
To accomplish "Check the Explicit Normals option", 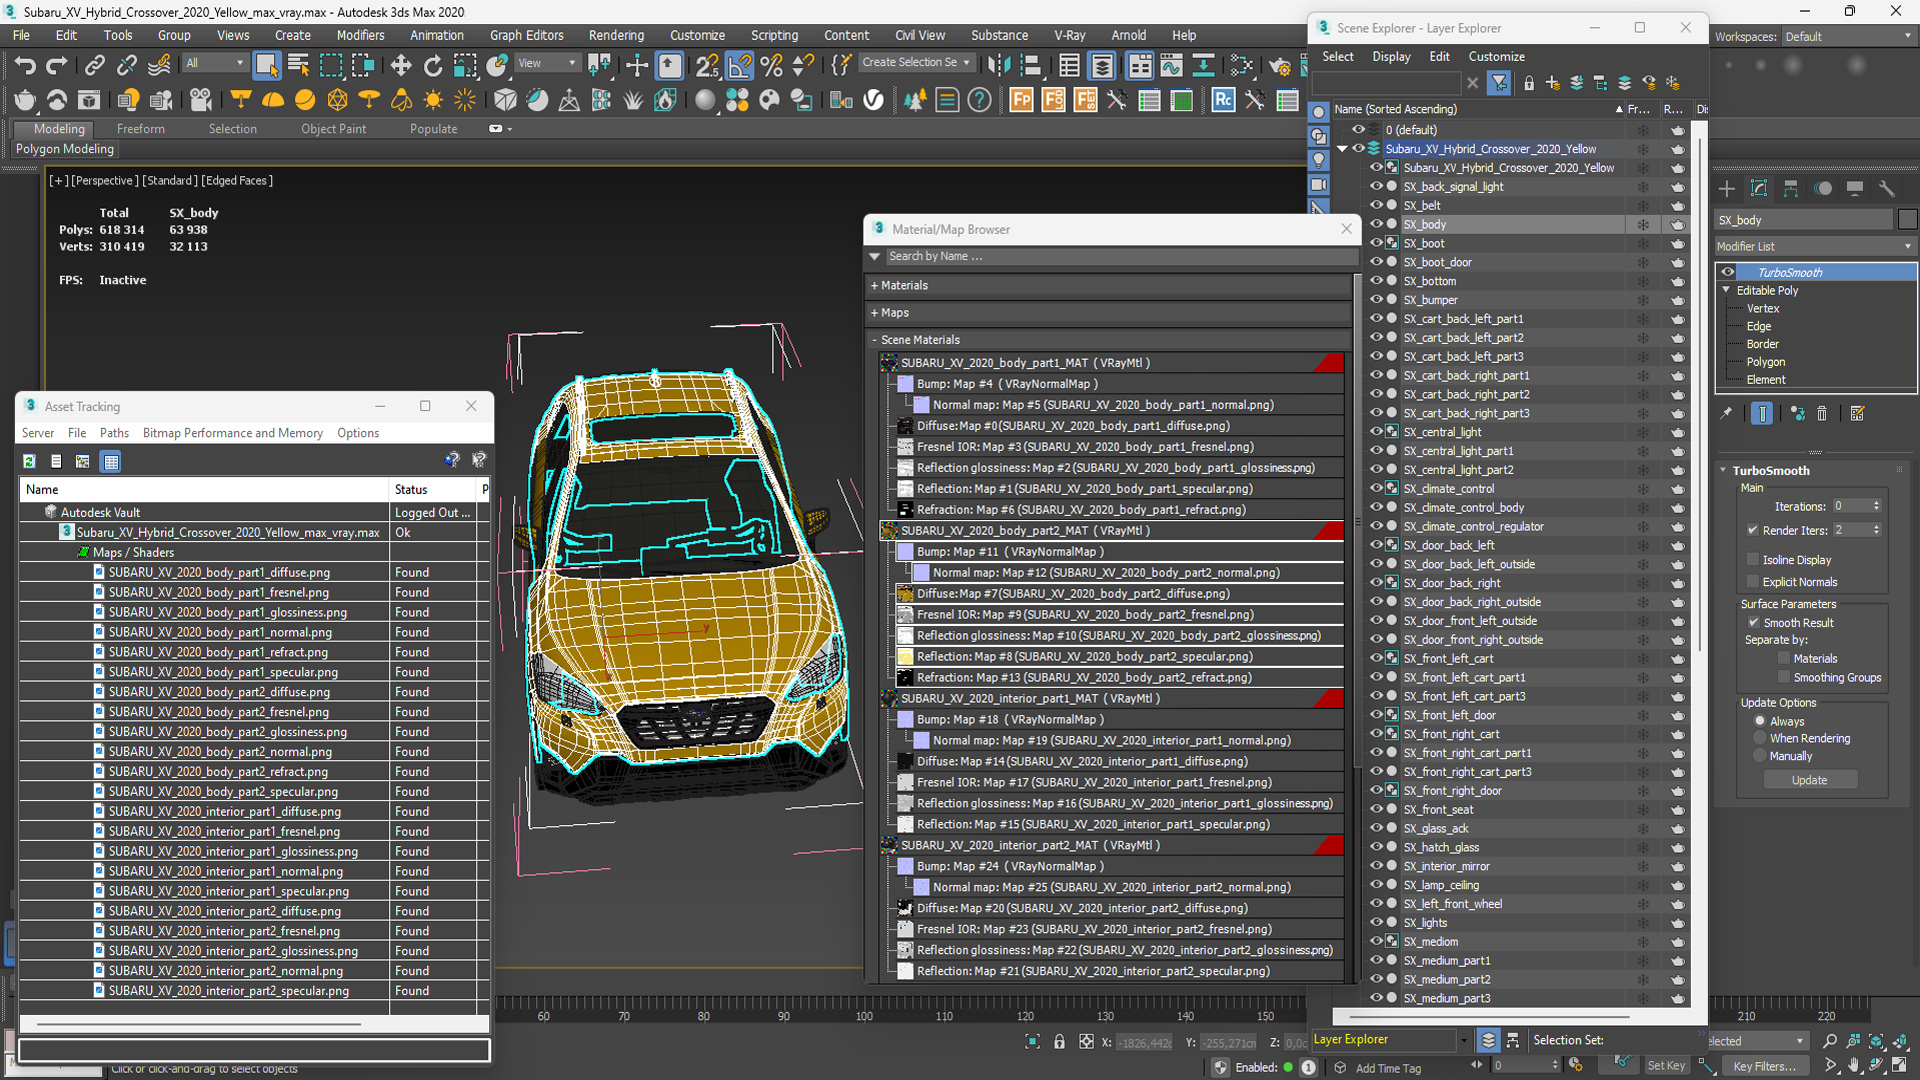I will (1752, 581).
